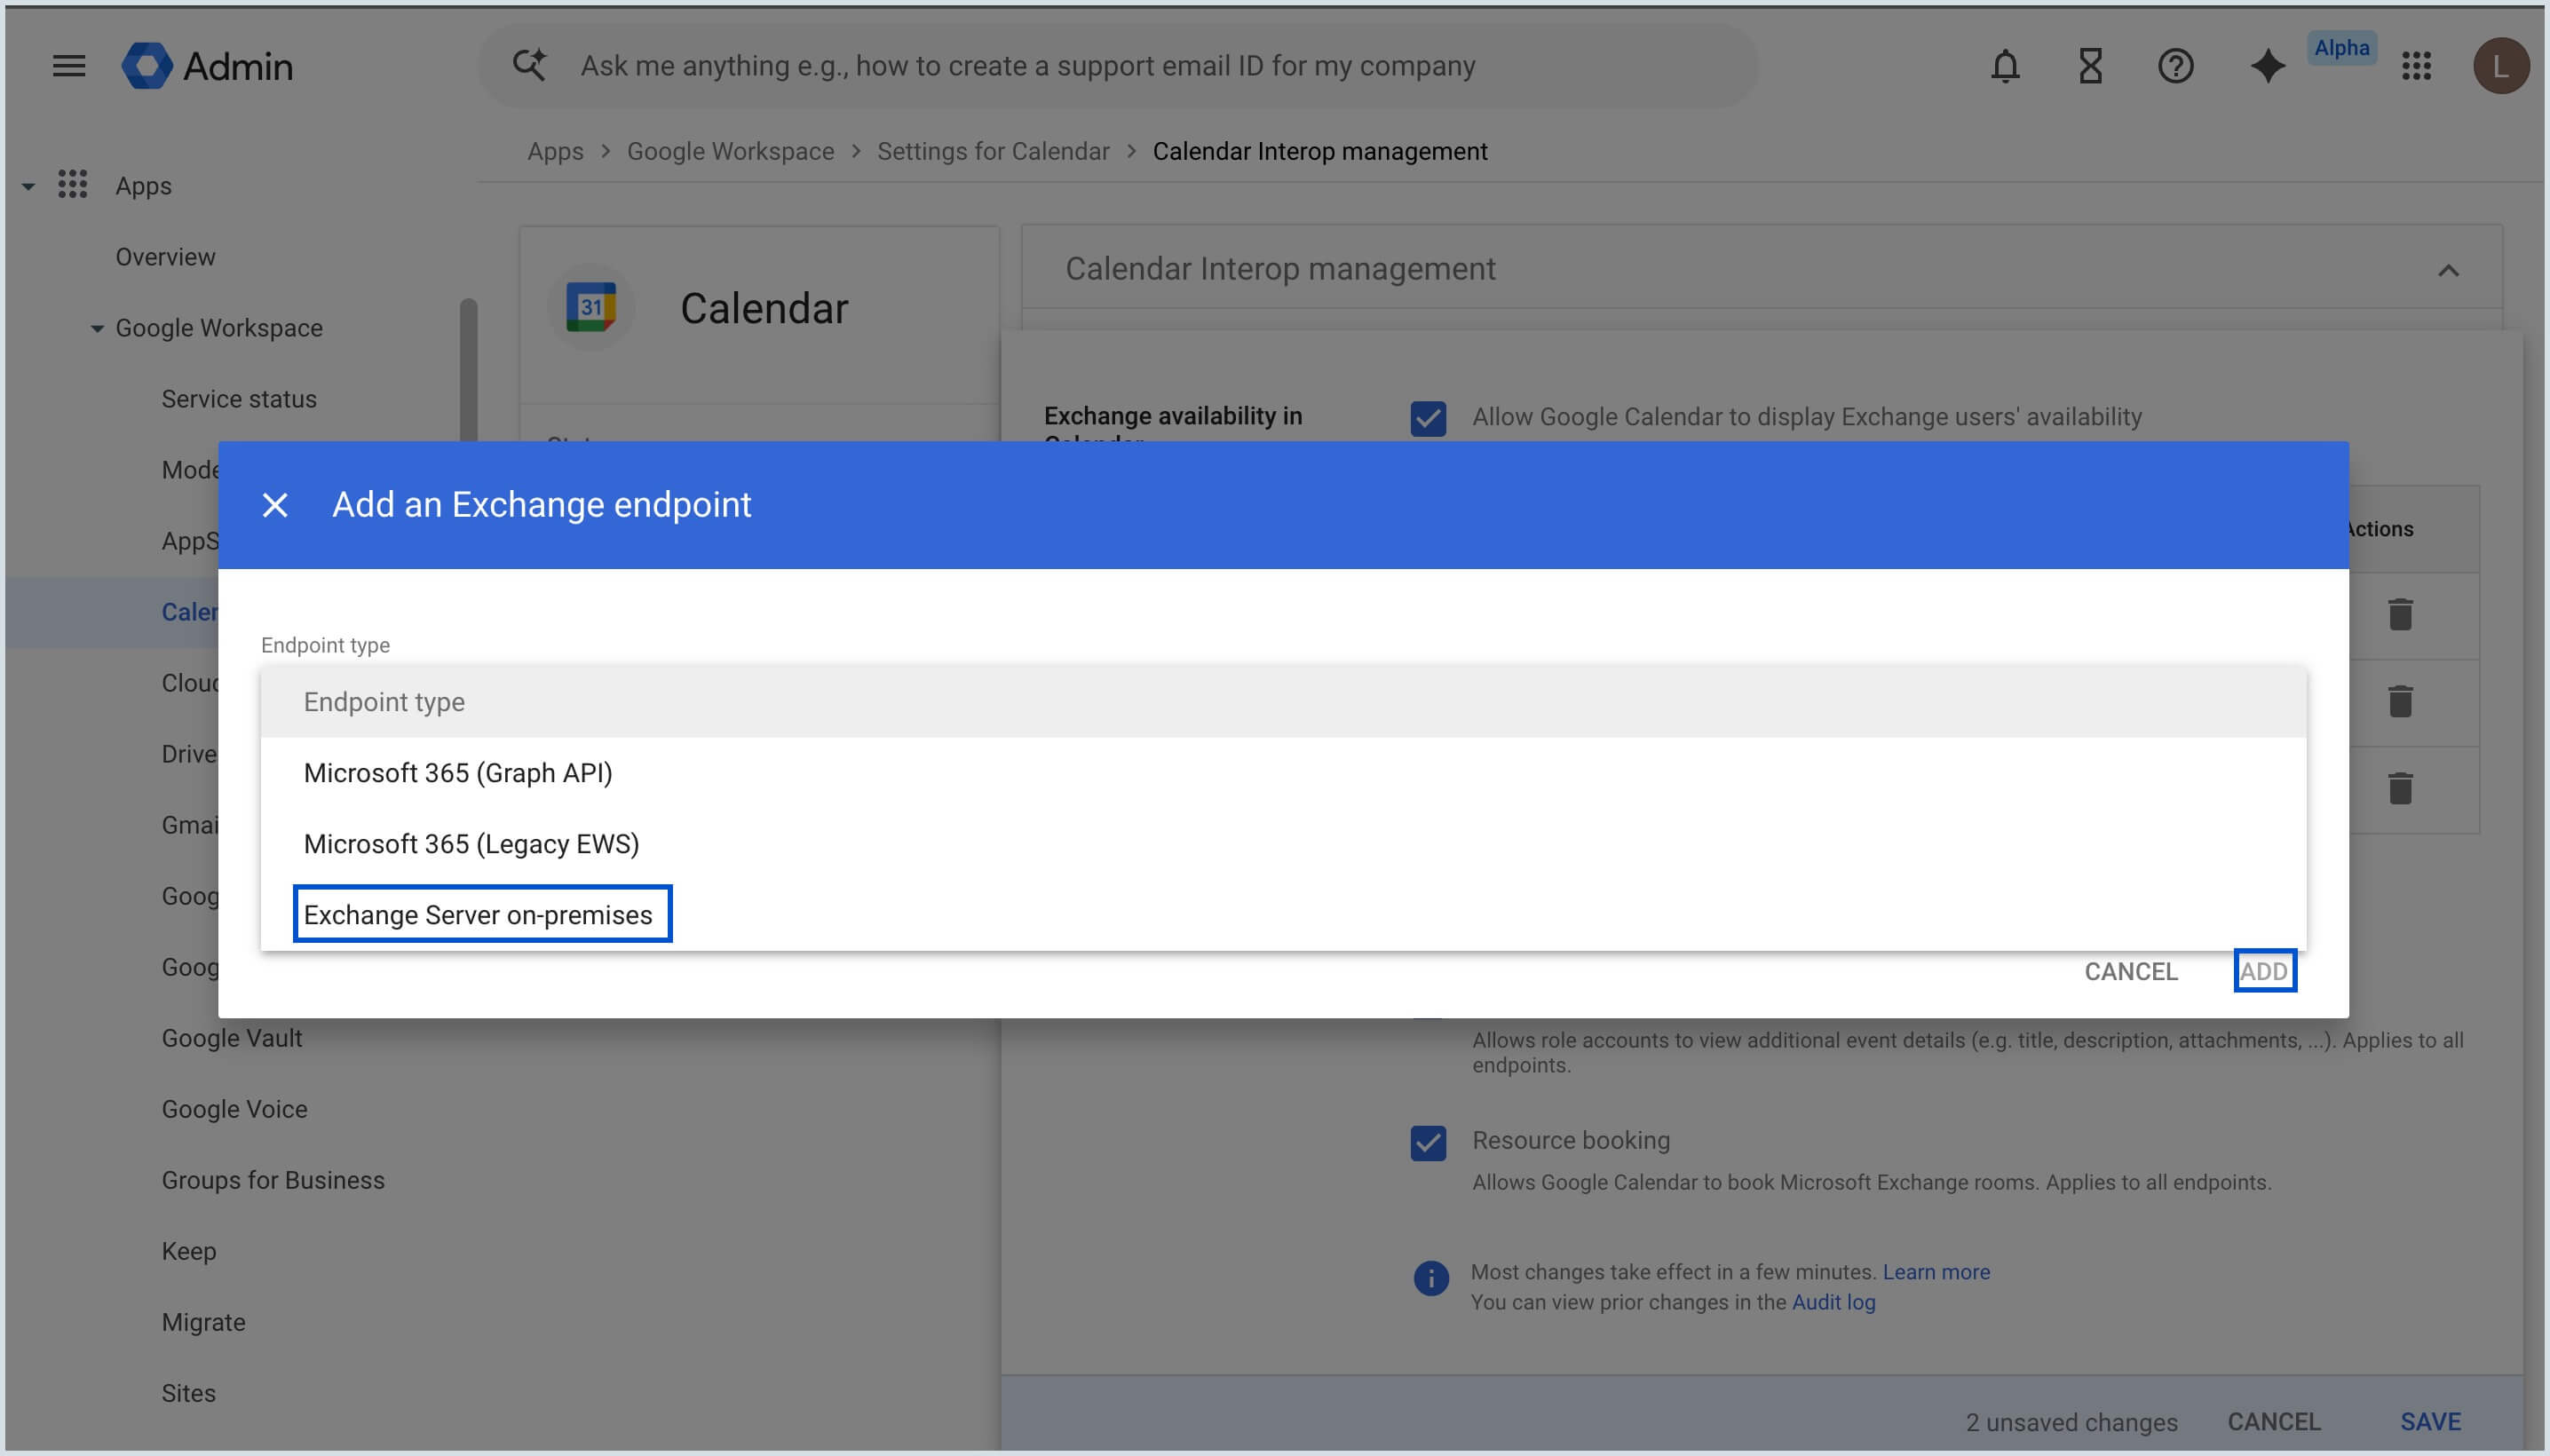Delete the second endpoint row

[x=2400, y=701]
